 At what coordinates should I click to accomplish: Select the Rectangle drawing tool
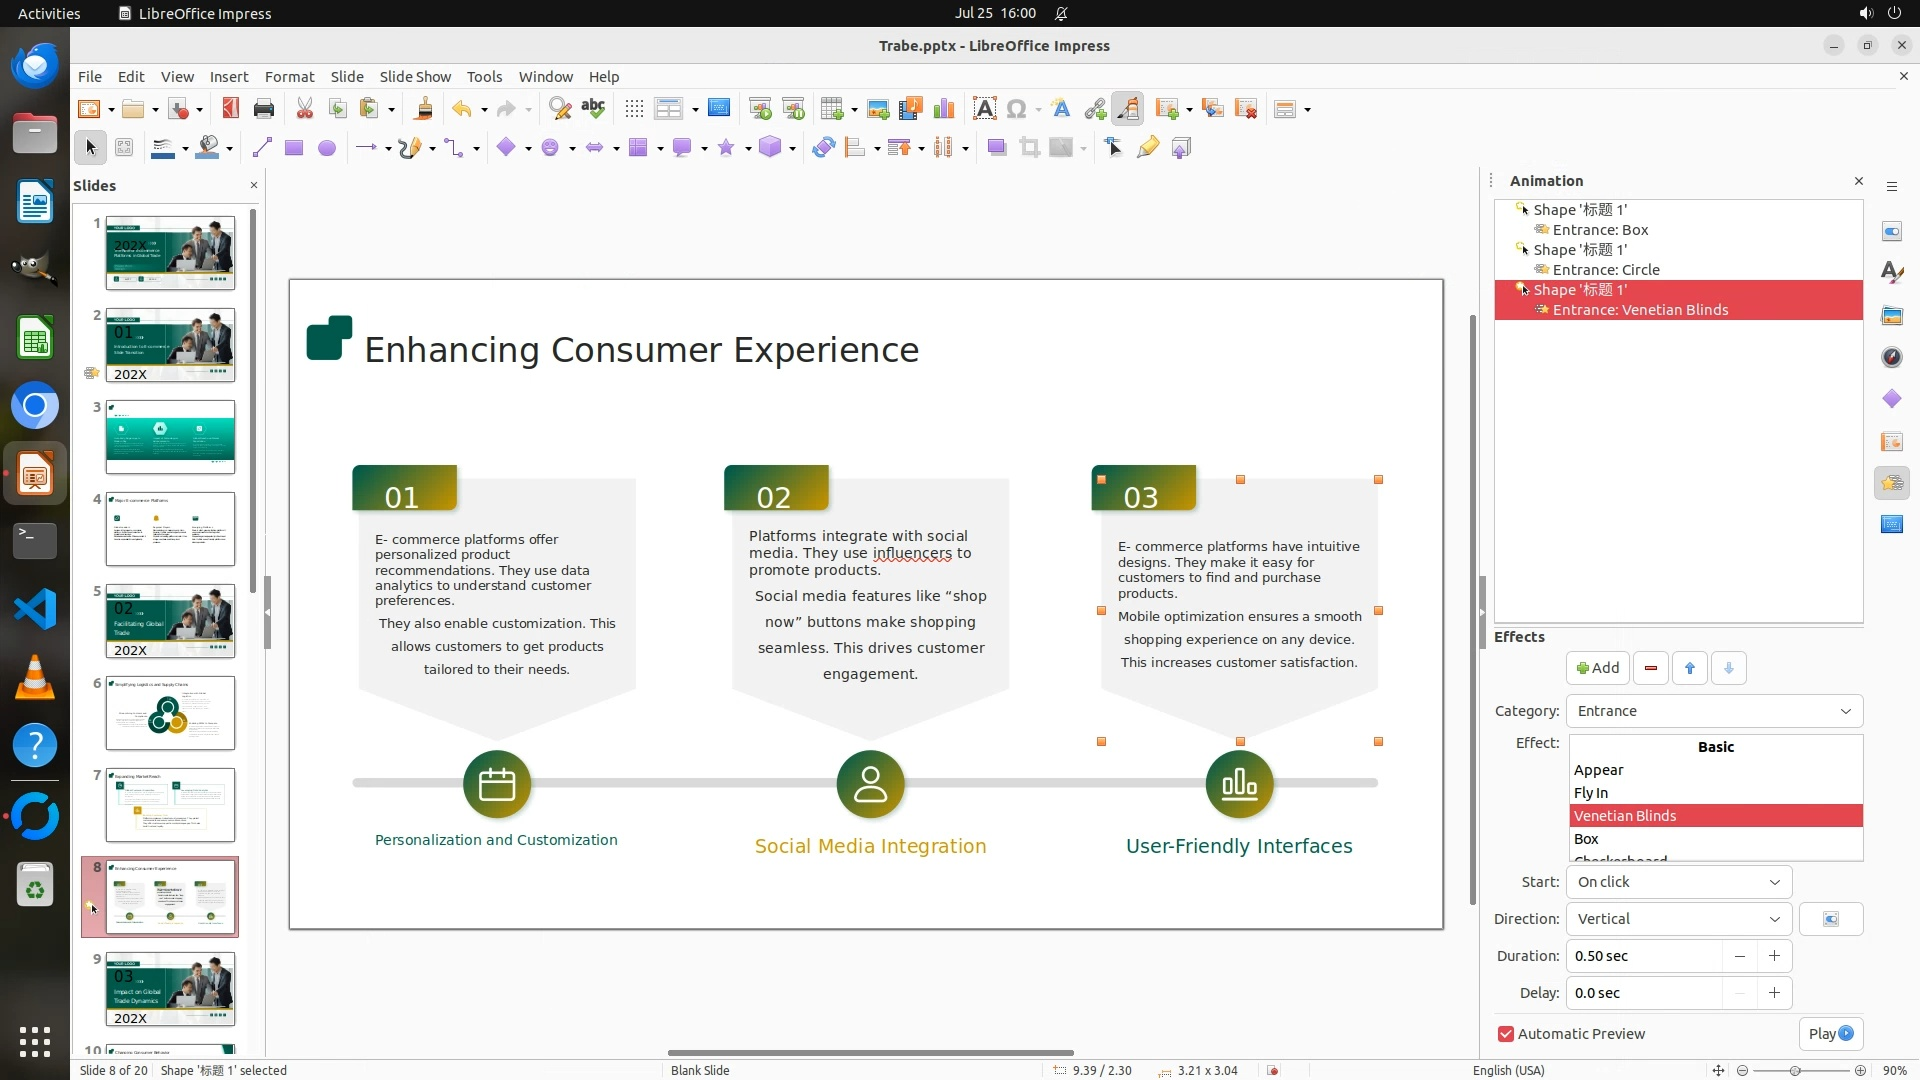(293, 148)
